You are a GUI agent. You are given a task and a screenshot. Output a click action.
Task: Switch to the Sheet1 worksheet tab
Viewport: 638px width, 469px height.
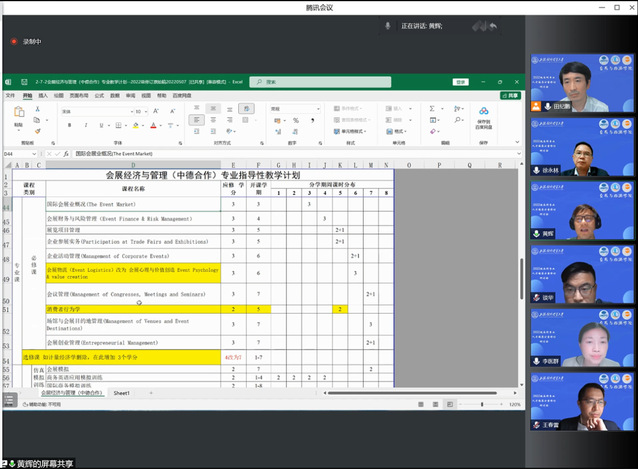(121, 393)
